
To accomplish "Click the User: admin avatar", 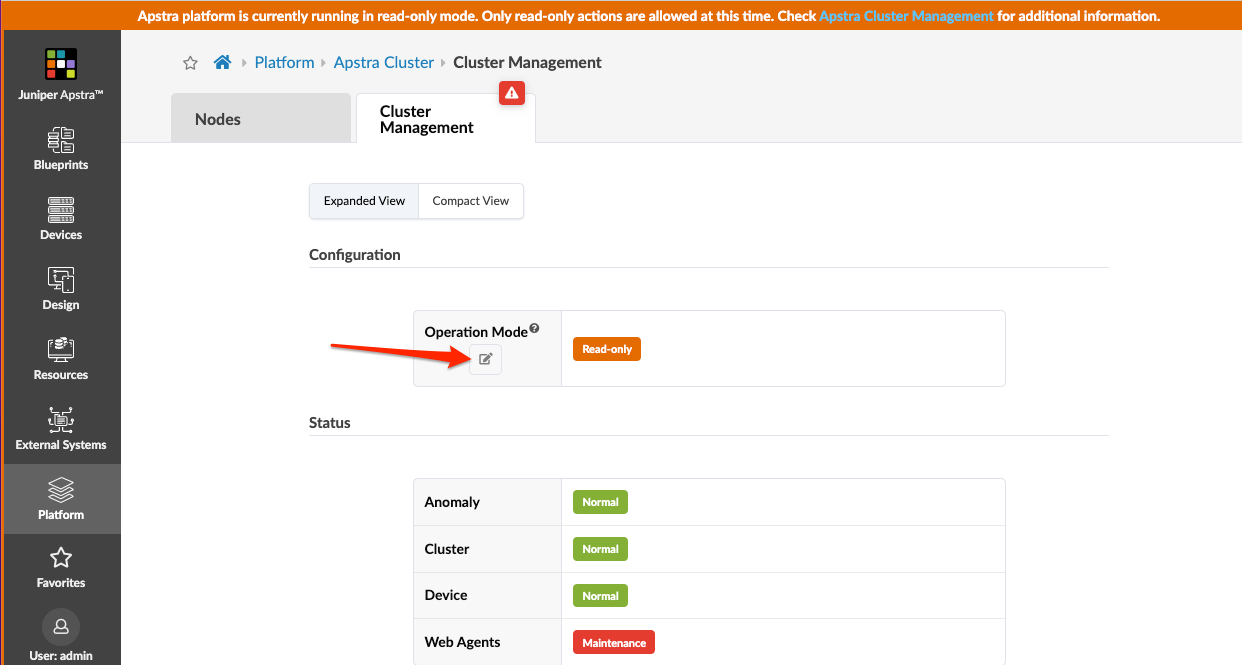I will [61, 626].
